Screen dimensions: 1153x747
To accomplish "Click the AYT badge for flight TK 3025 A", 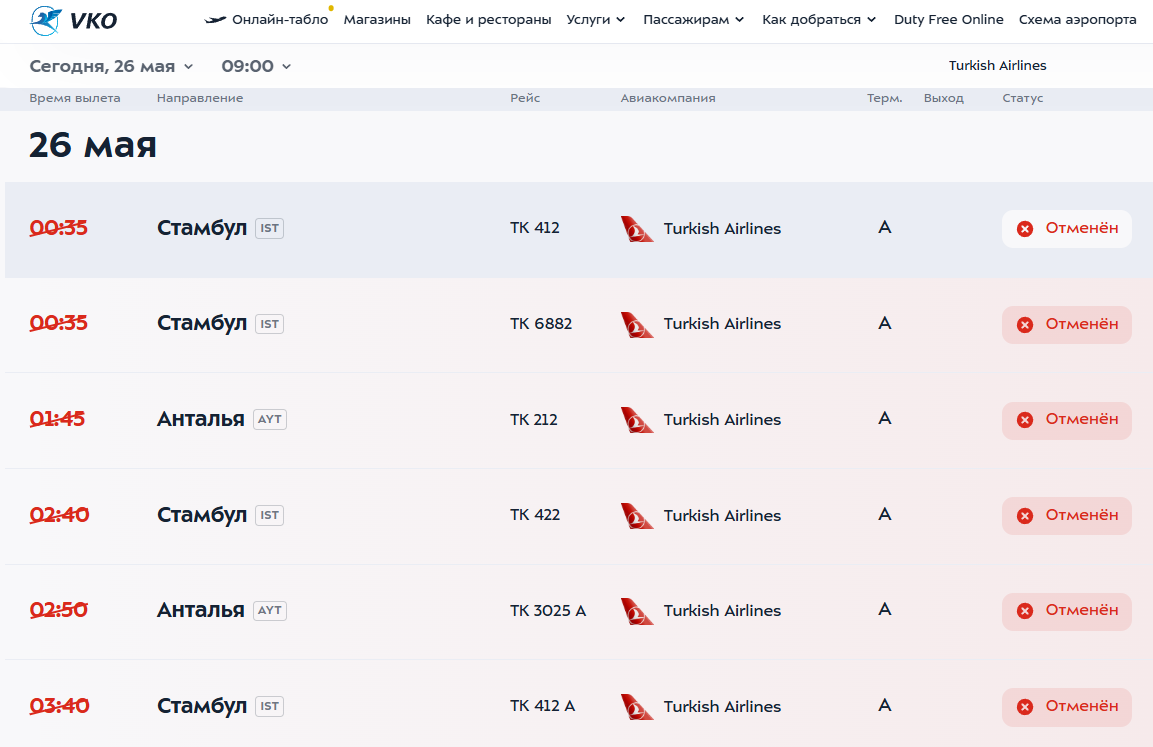I will [270, 610].
